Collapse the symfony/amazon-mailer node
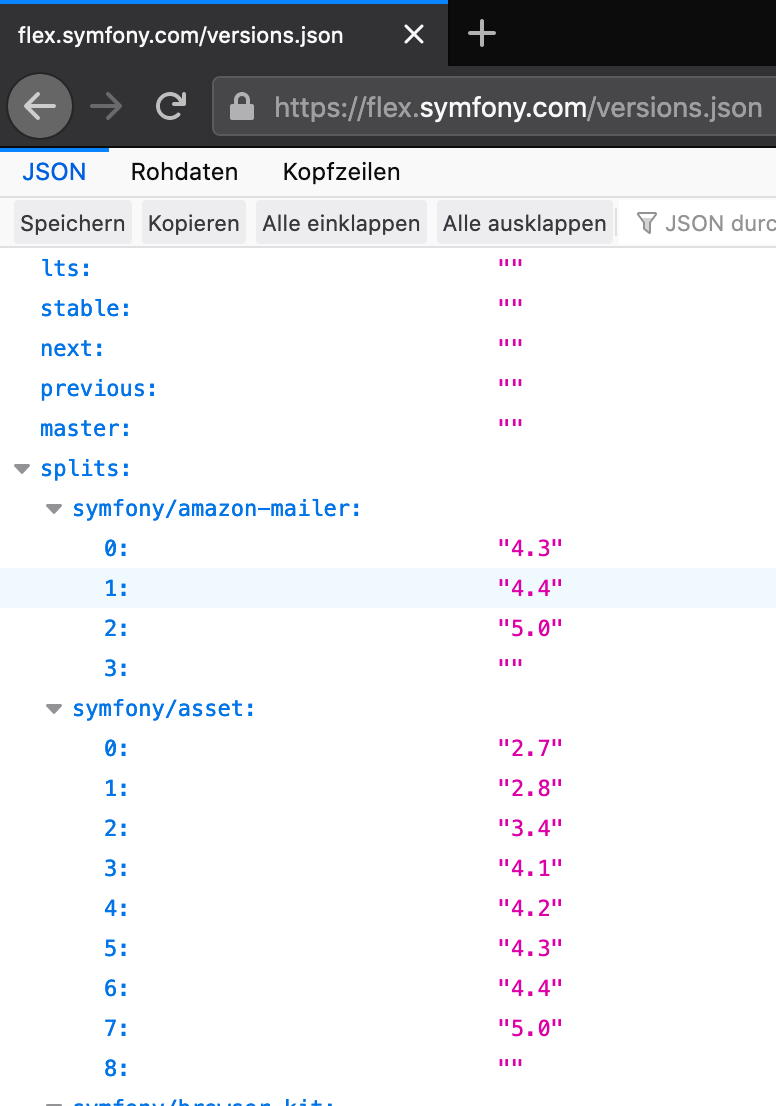776x1106 pixels. click(54, 509)
